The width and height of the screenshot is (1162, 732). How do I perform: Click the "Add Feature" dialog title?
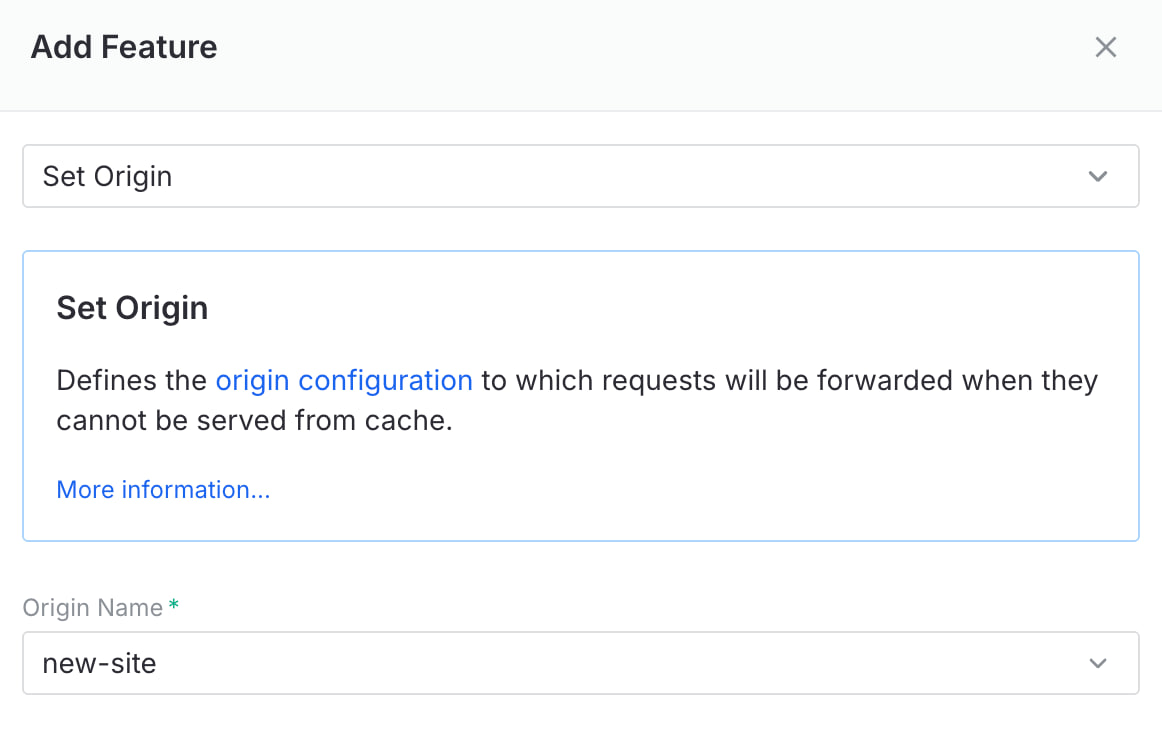coord(124,47)
